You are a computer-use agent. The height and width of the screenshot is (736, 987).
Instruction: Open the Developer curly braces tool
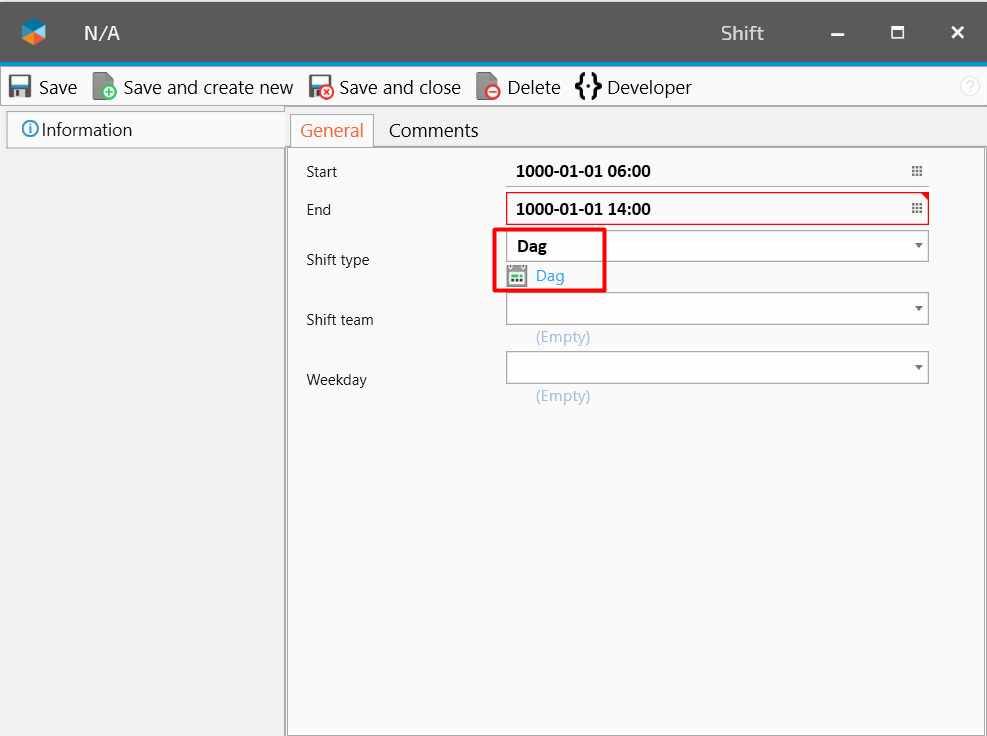(588, 87)
